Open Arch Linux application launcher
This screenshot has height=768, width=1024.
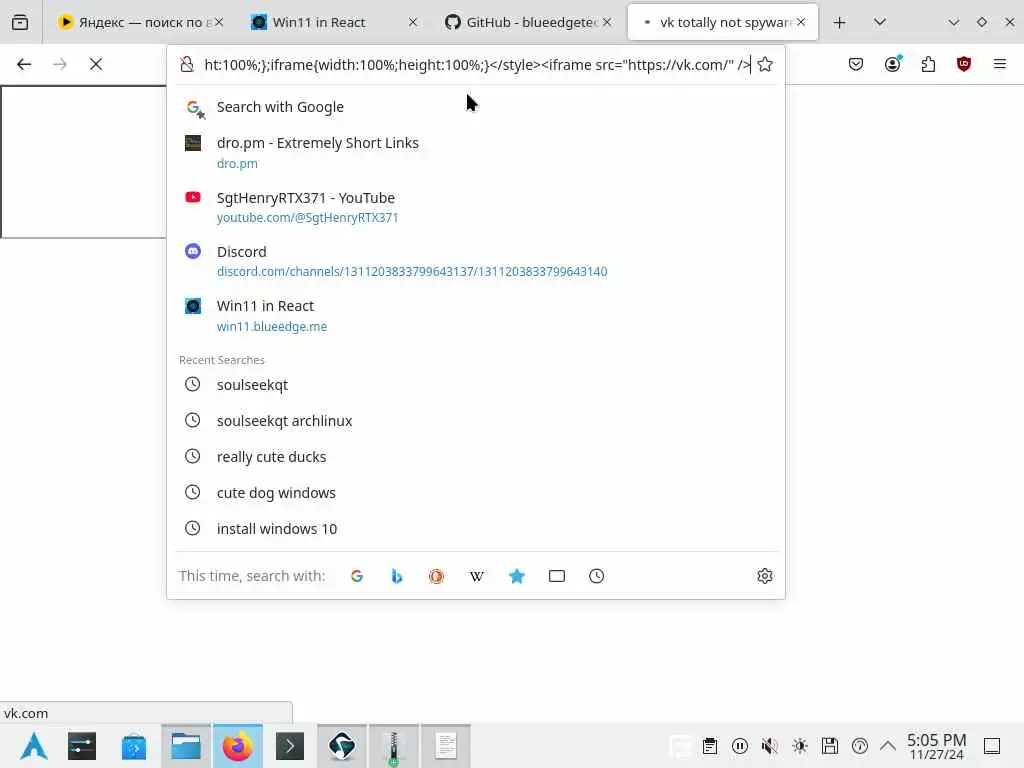point(34,746)
